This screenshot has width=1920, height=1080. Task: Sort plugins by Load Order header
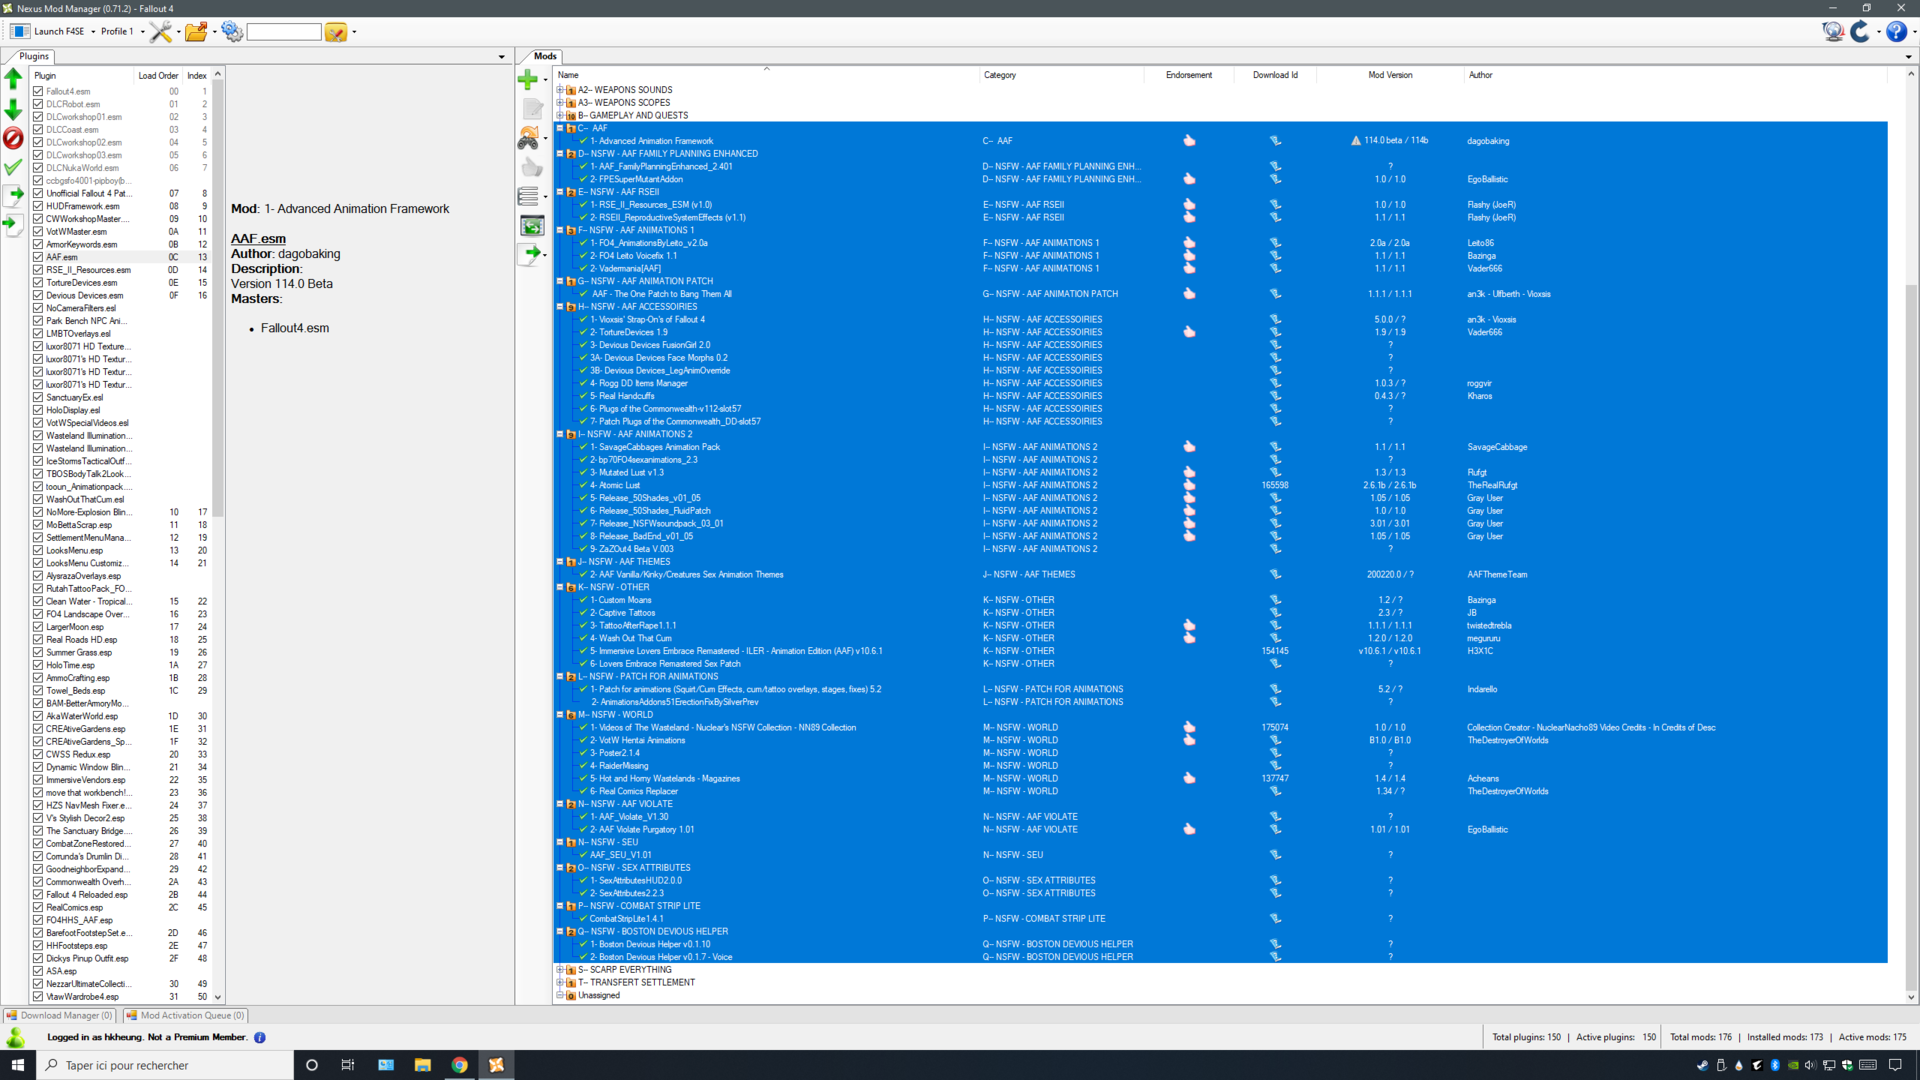158,76
